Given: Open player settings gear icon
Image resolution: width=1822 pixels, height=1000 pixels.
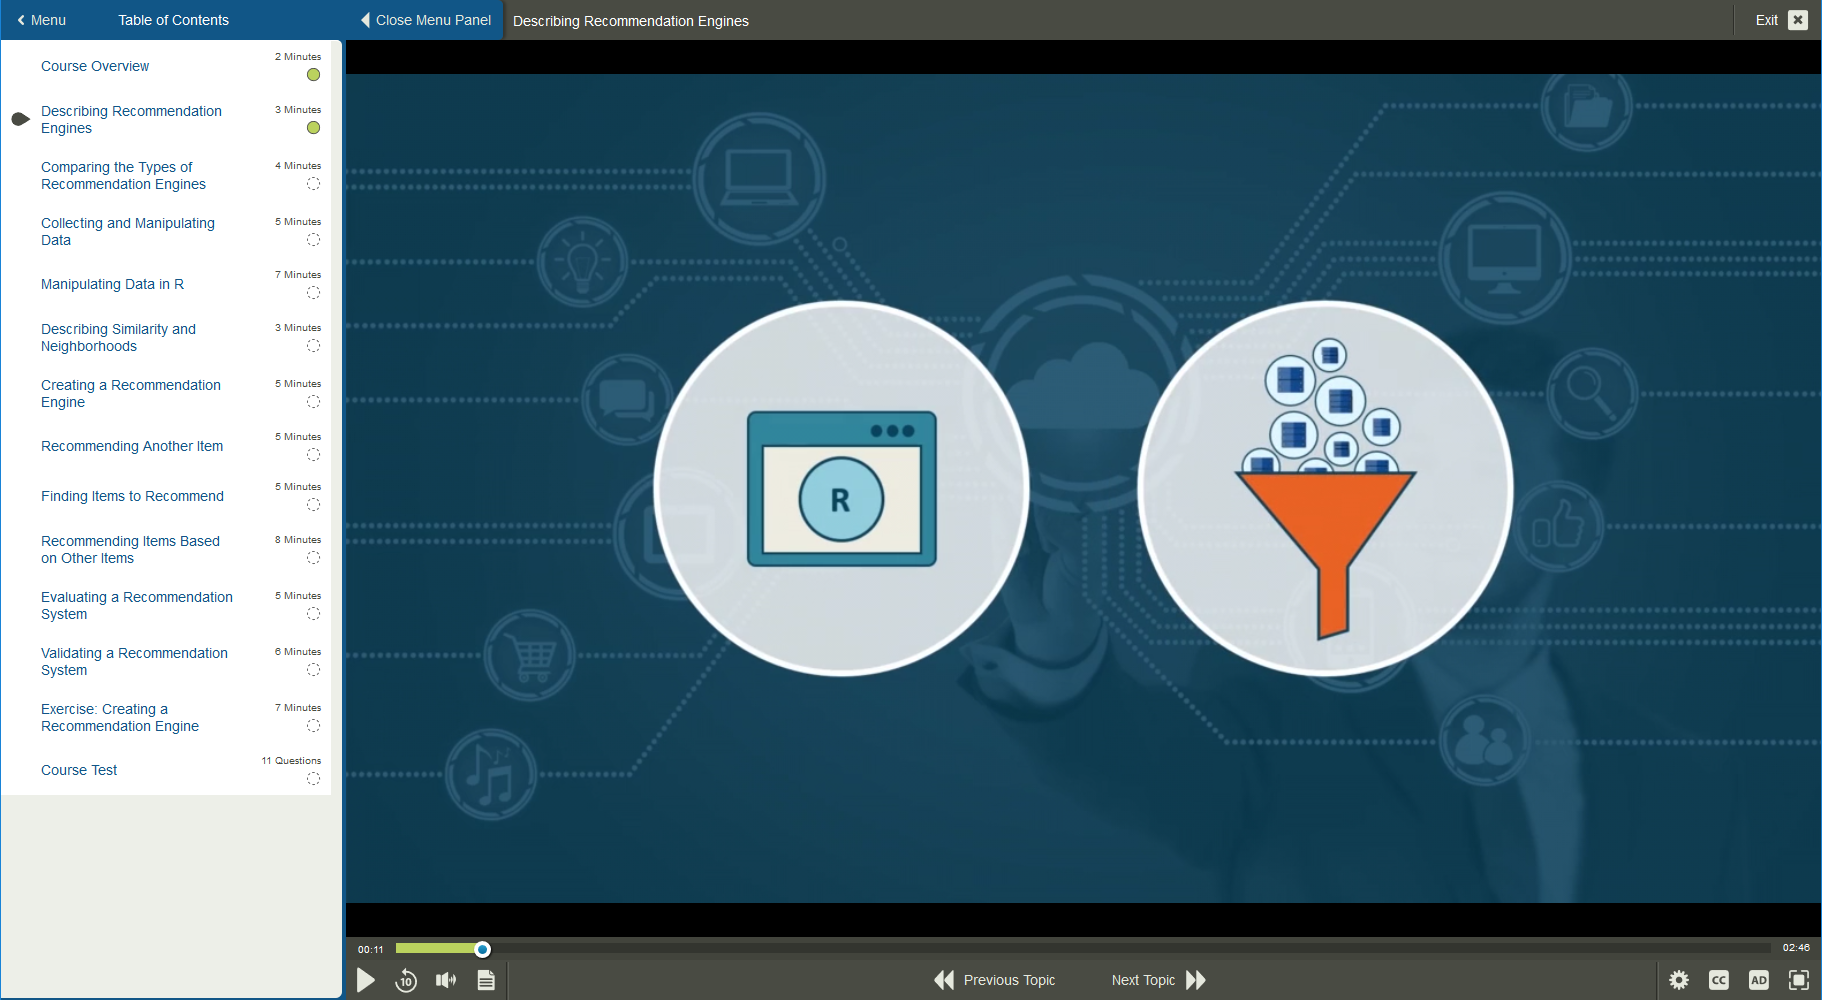Looking at the screenshot, I should click(1679, 981).
